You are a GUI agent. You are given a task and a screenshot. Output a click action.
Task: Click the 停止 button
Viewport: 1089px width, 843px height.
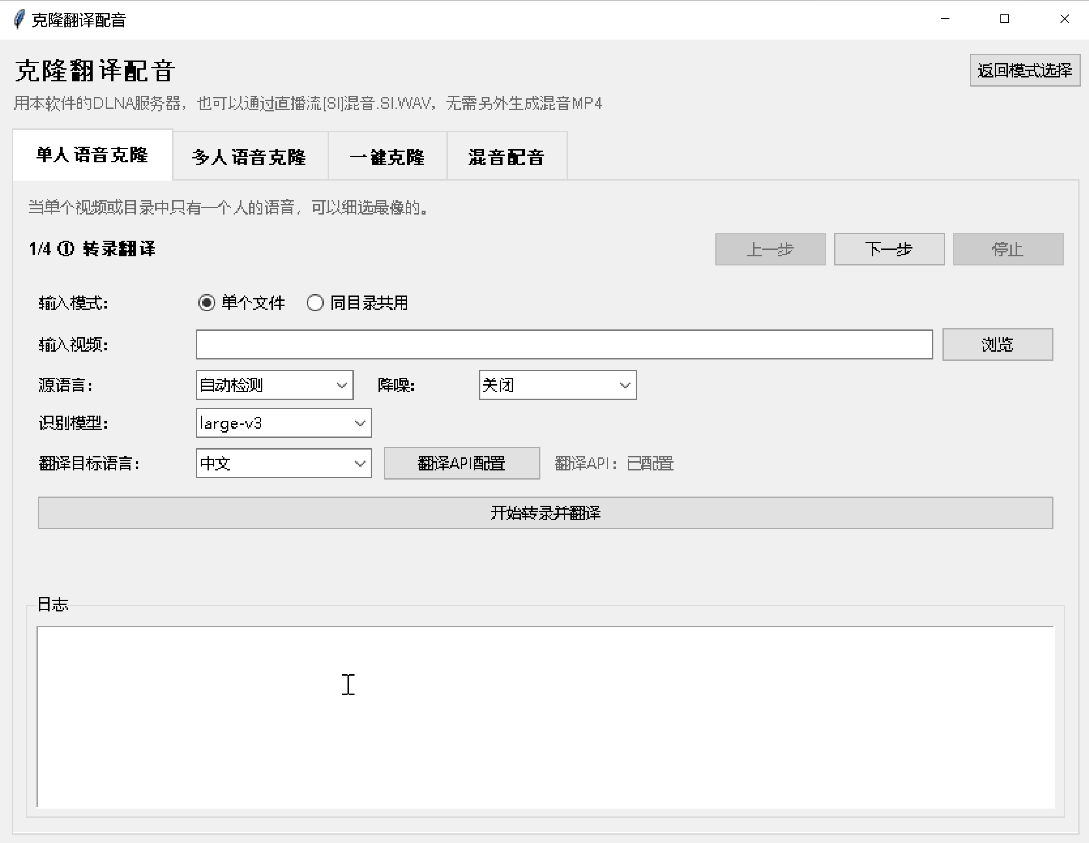click(x=1008, y=249)
